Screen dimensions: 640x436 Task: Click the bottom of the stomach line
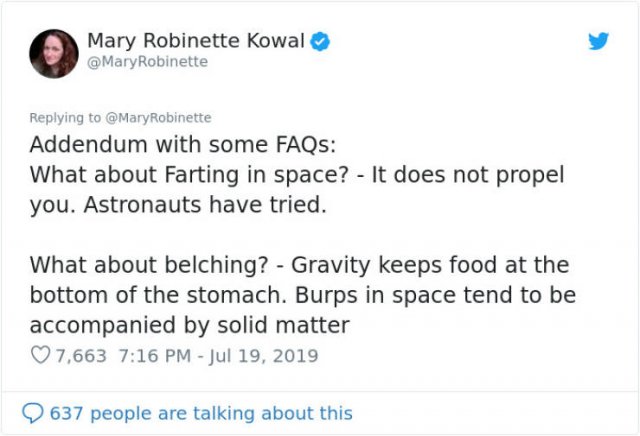(x=302, y=295)
